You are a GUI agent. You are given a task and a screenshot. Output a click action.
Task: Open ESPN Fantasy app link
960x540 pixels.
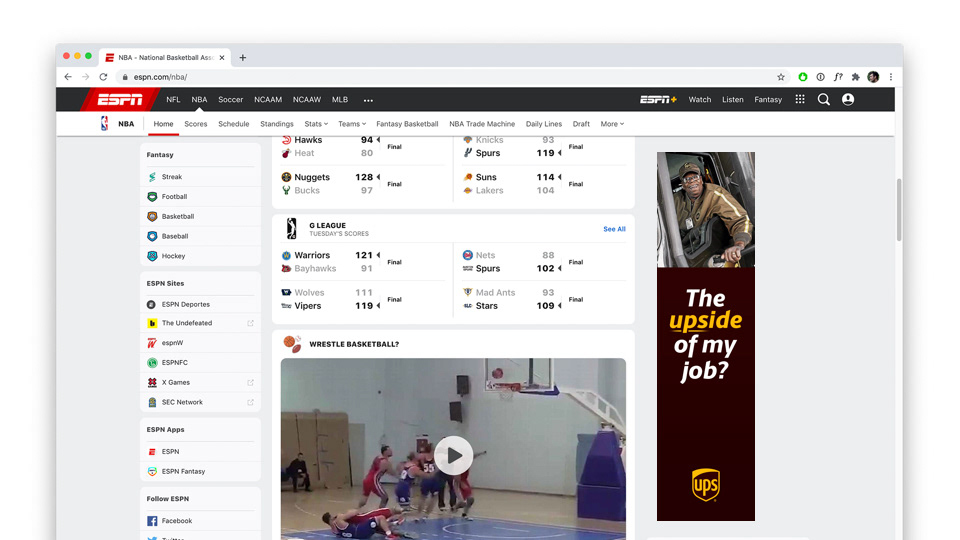point(183,471)
